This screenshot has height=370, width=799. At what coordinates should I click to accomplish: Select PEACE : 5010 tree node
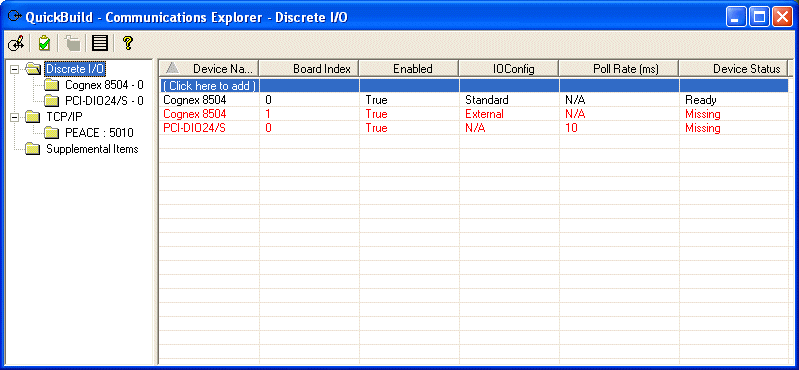[99, 133]
